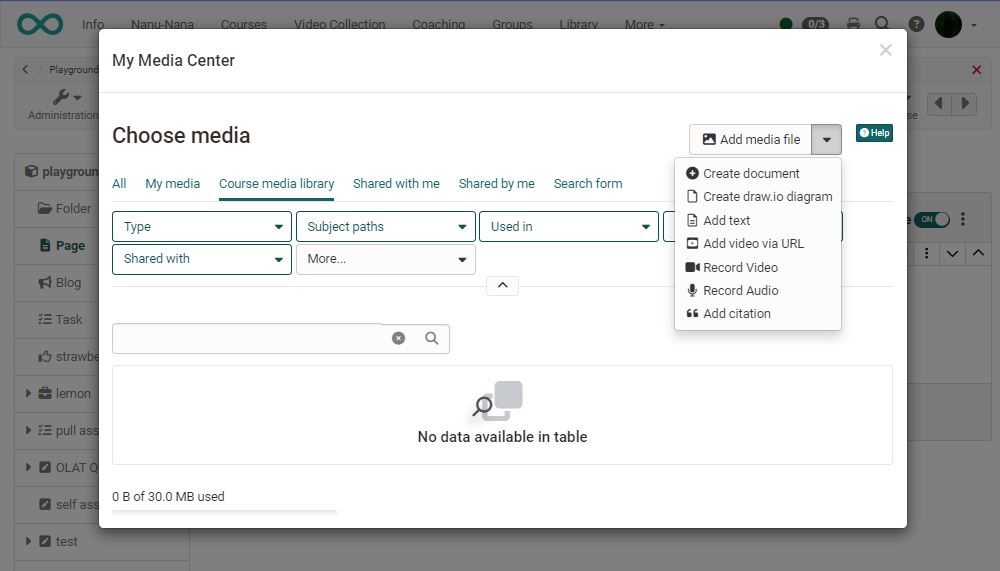1000x571 pixels.
Task: Expand the Shared with filter dropdown
Action: [202, 259]
